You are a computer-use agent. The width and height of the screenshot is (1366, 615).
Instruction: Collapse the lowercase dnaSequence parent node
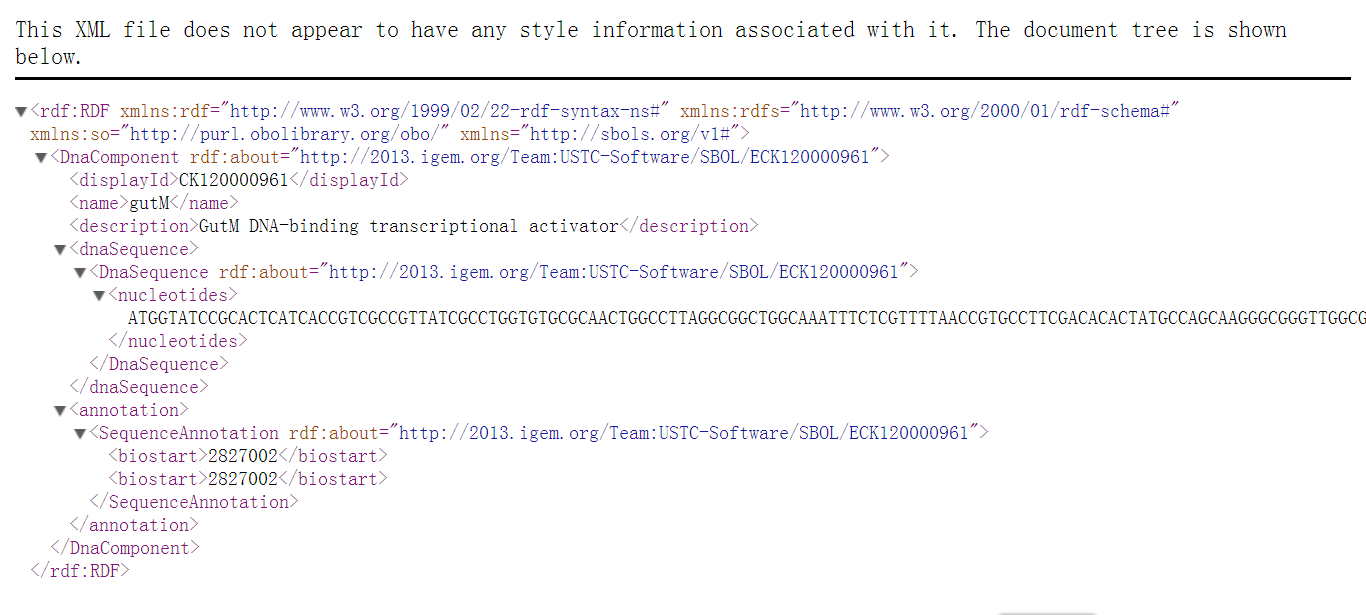pyautogui.click(x=60, y=249)
